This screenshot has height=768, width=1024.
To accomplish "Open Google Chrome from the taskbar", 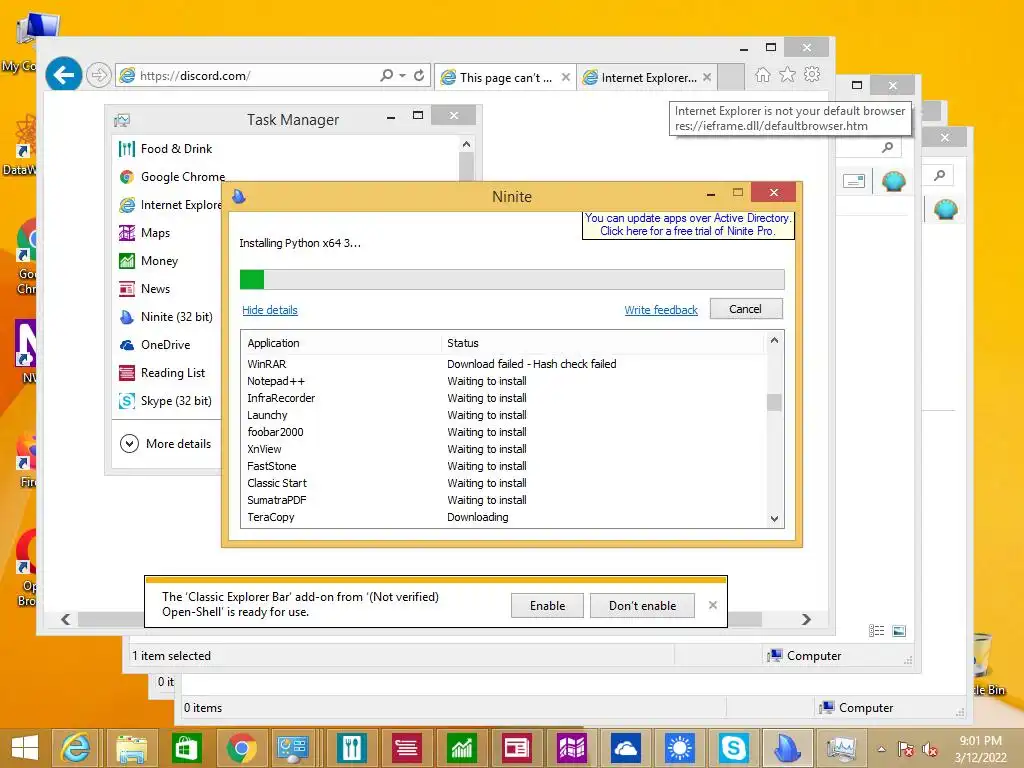I will [x=241, y=748].
